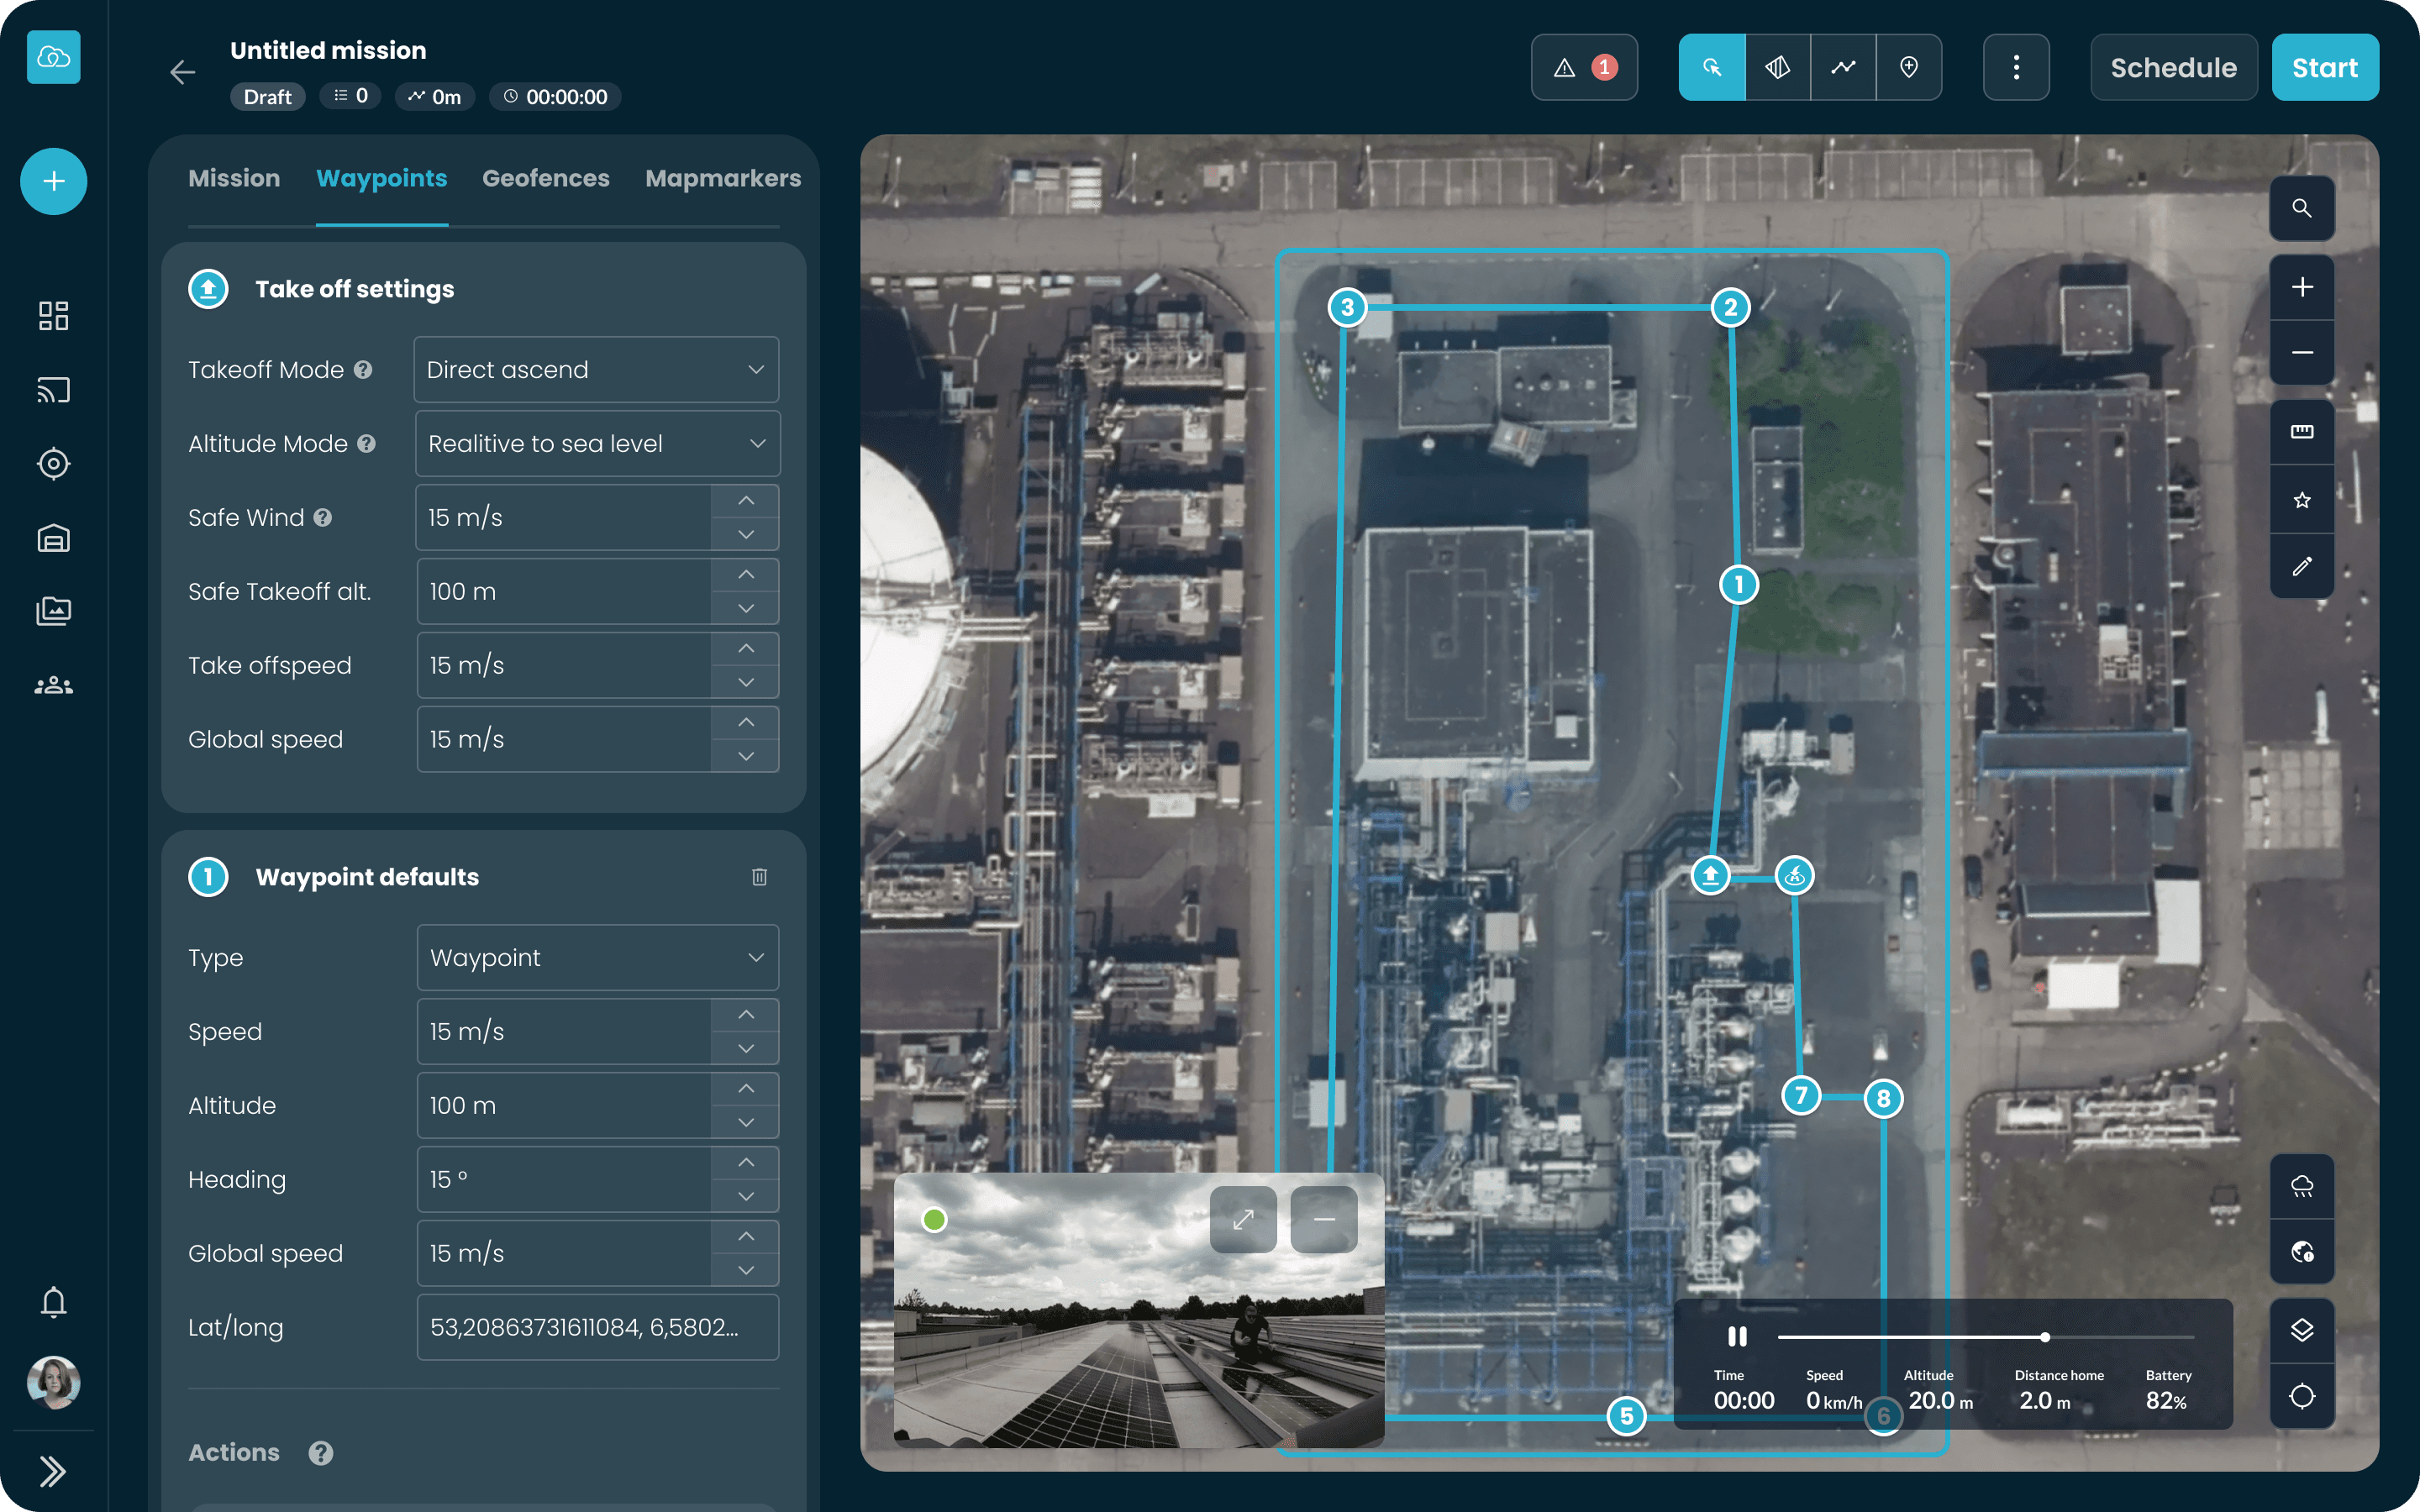Toggle the 3D view mode in the toolbar
Screen dimensions: 2420x1512
[x=1777, y=67]
